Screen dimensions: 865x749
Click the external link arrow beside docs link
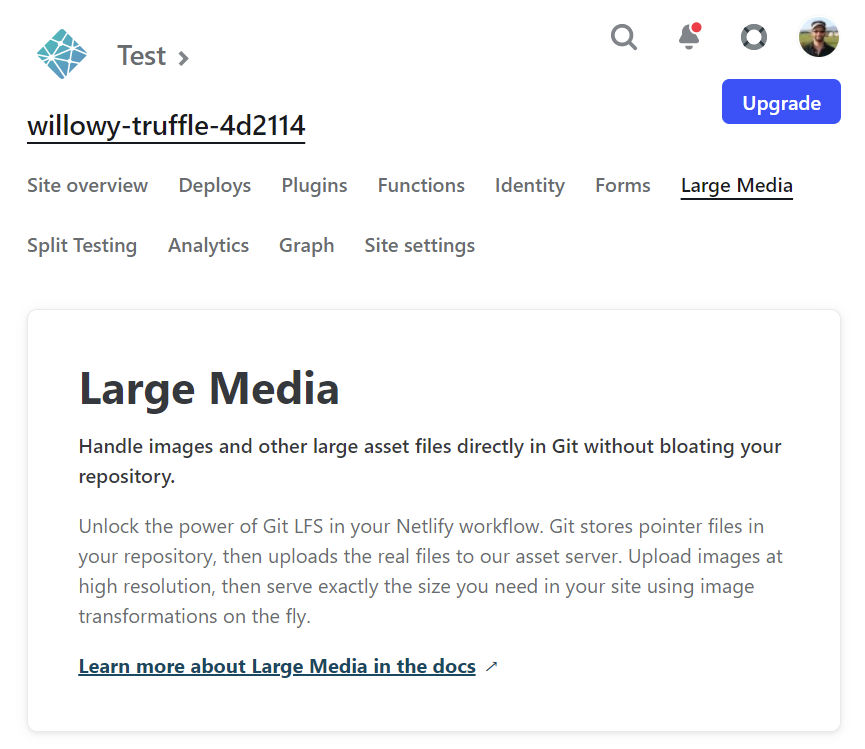click(x=492, y=666)
